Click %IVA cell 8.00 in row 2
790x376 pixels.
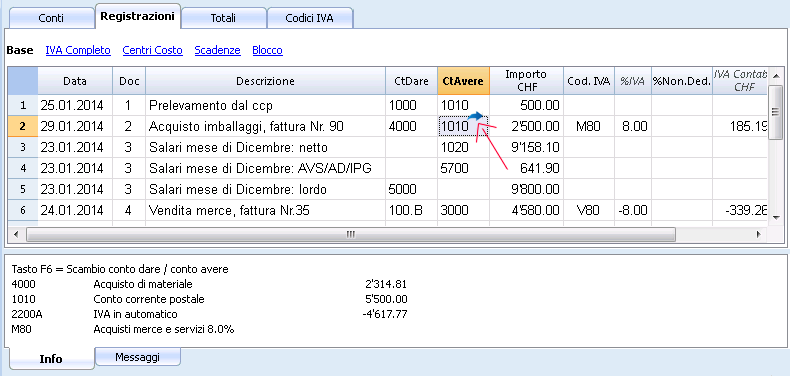pos(633,127)
